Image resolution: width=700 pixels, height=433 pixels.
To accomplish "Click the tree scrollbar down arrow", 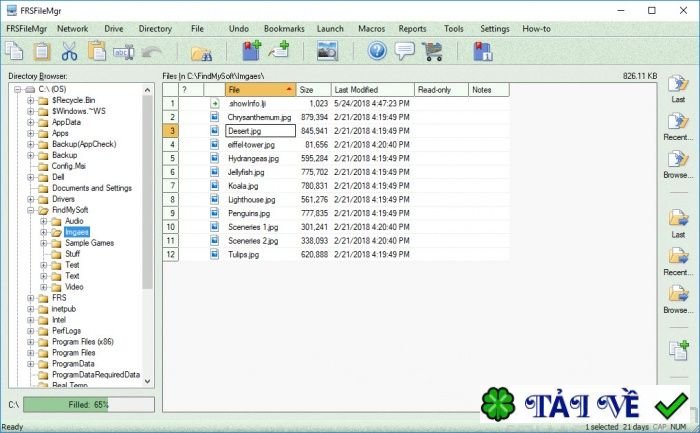I will tap(147, 382).
